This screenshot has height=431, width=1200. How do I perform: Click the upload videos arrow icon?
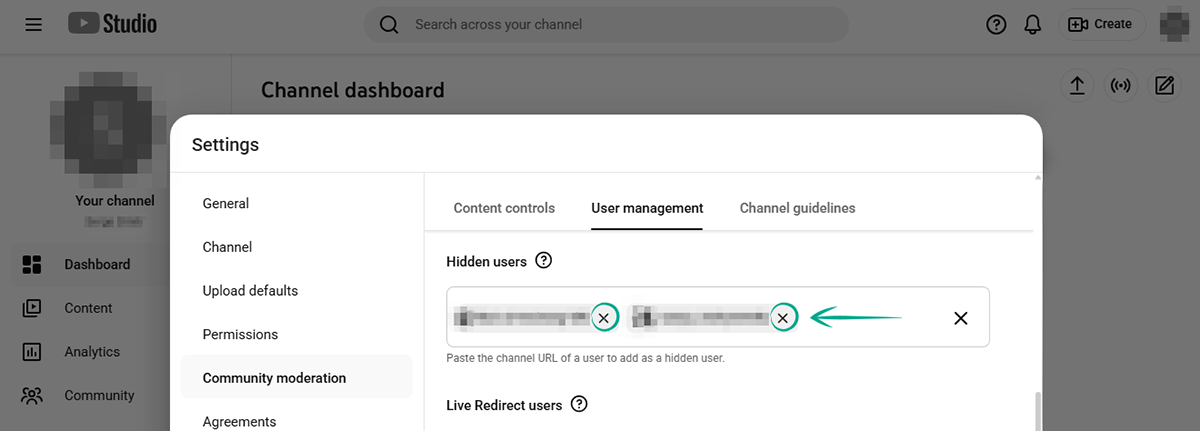pos(1077,86)
